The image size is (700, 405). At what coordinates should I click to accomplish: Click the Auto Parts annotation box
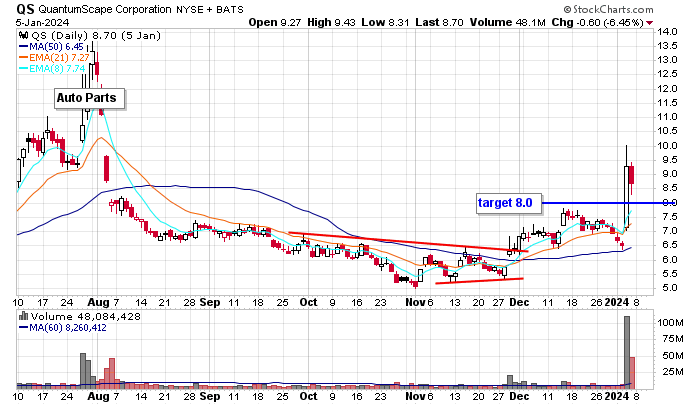point(89,98)
